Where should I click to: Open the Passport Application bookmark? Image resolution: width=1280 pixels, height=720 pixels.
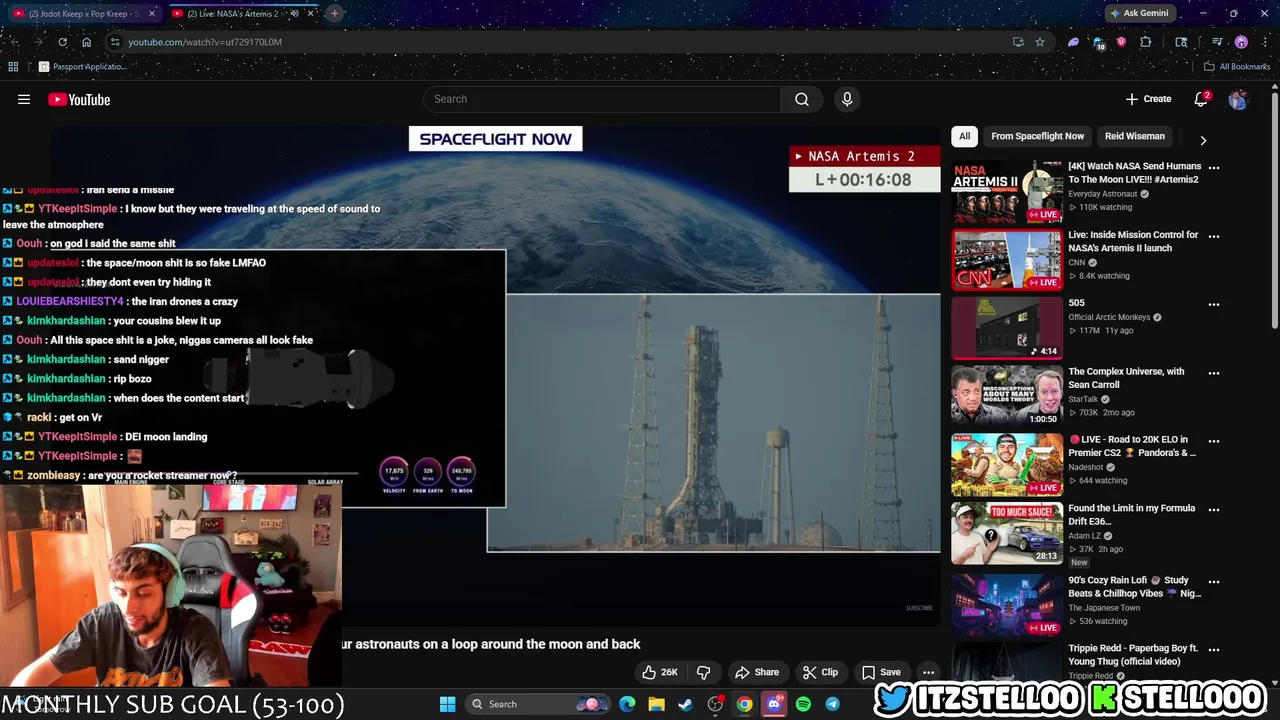click(82, 67)
